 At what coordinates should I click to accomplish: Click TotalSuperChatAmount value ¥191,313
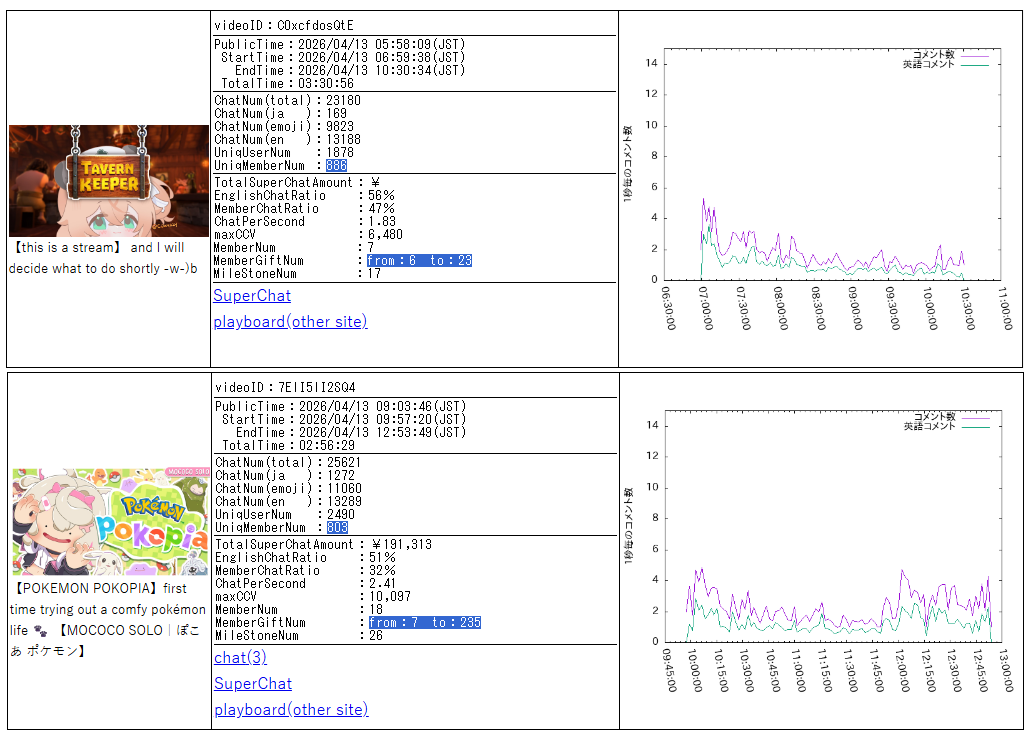(402, 544)
